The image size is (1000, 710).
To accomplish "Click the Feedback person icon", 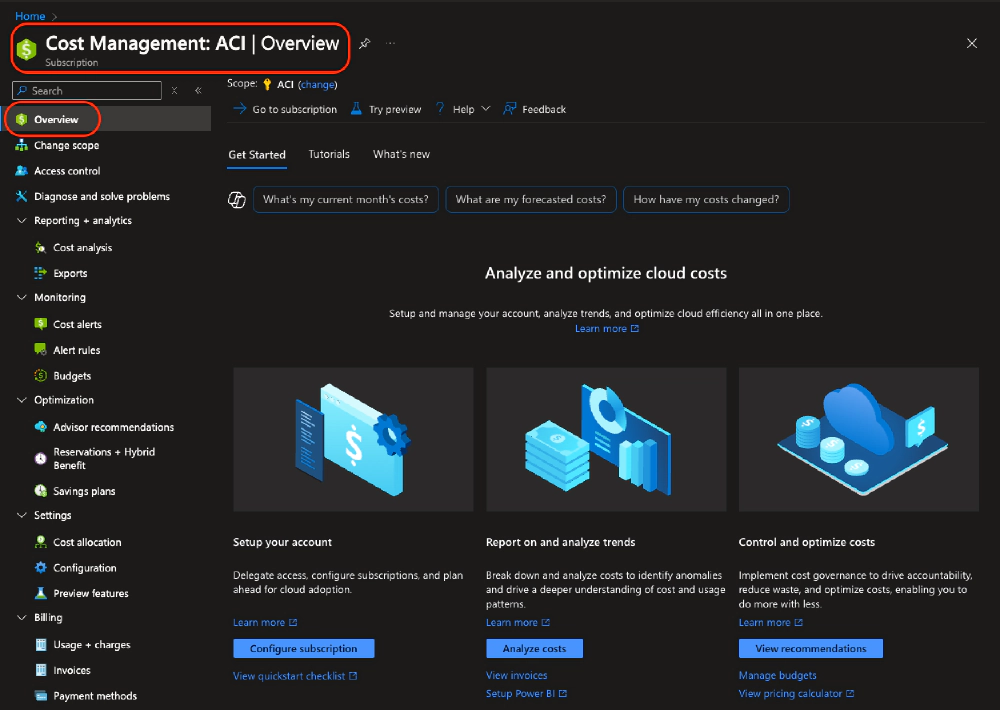I will click(x=509, y=109).
